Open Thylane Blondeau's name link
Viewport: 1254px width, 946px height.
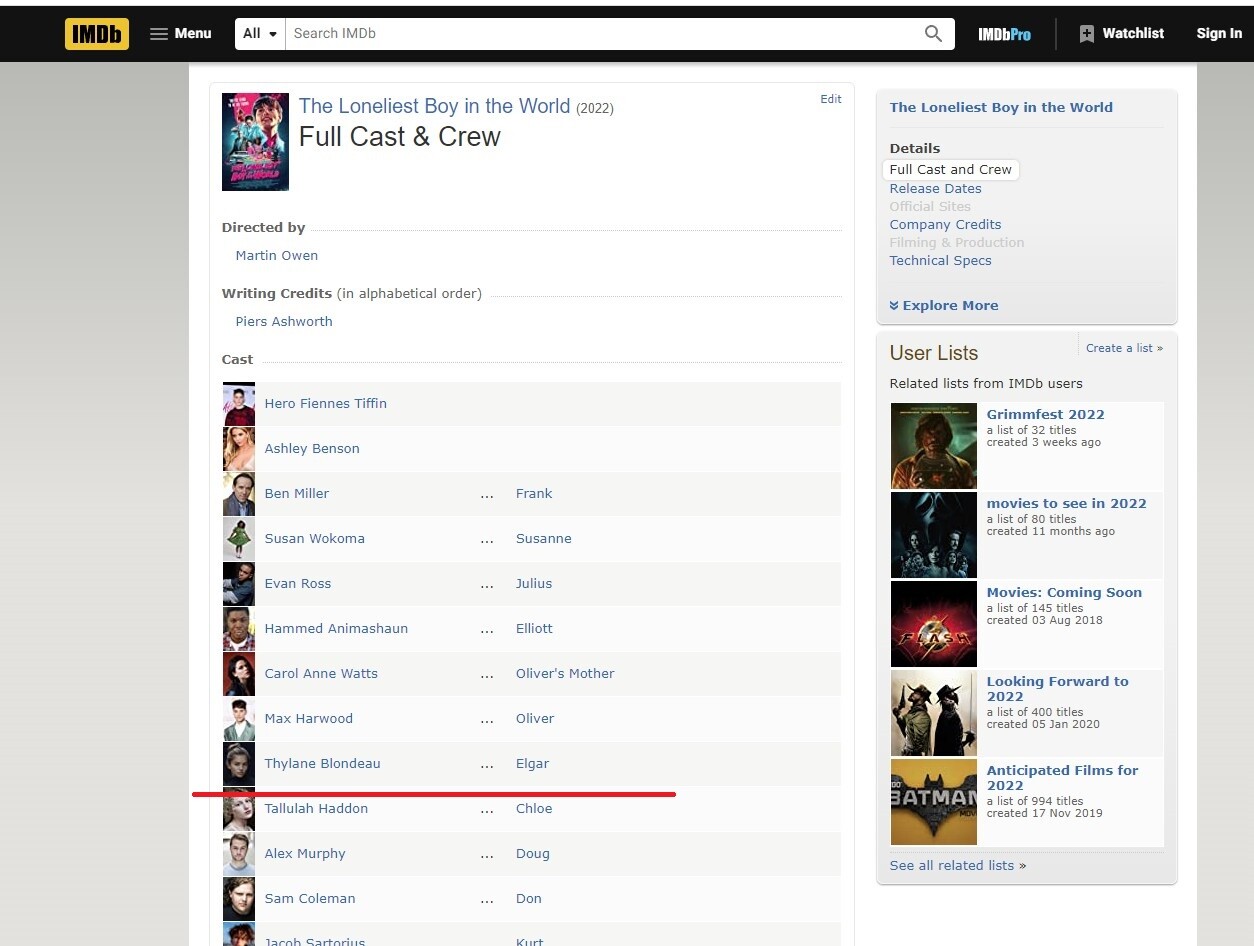point(322,763)
